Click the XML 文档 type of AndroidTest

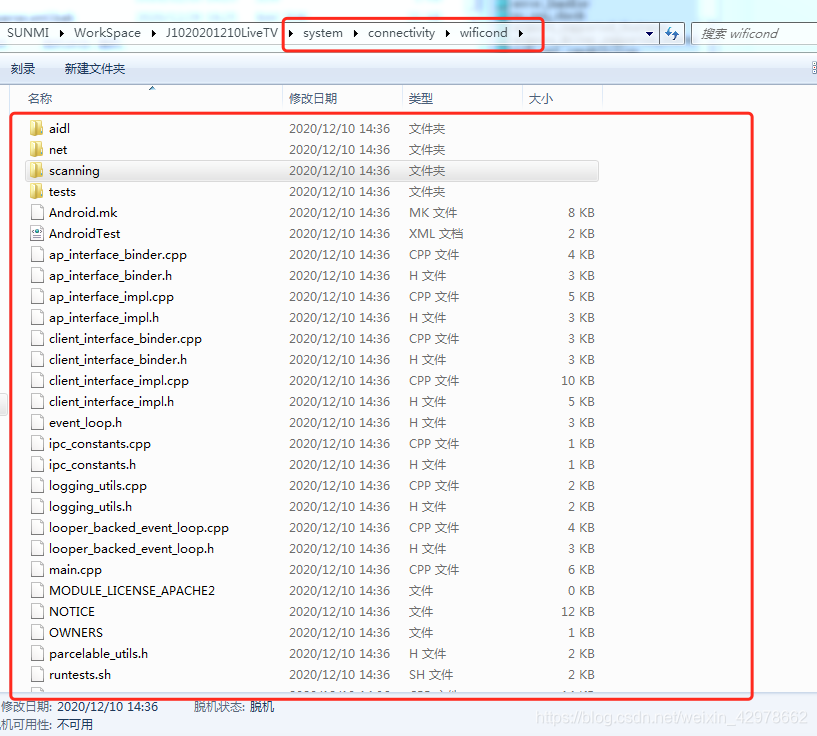(x=436, y=233)
